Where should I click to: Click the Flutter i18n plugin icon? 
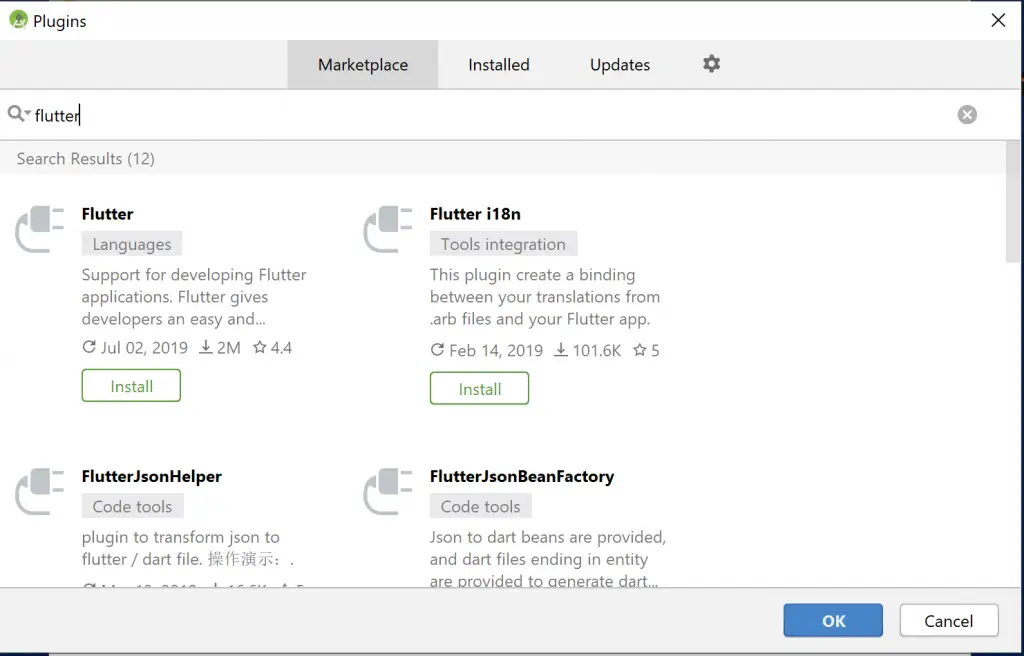click(x=388, y=230)
